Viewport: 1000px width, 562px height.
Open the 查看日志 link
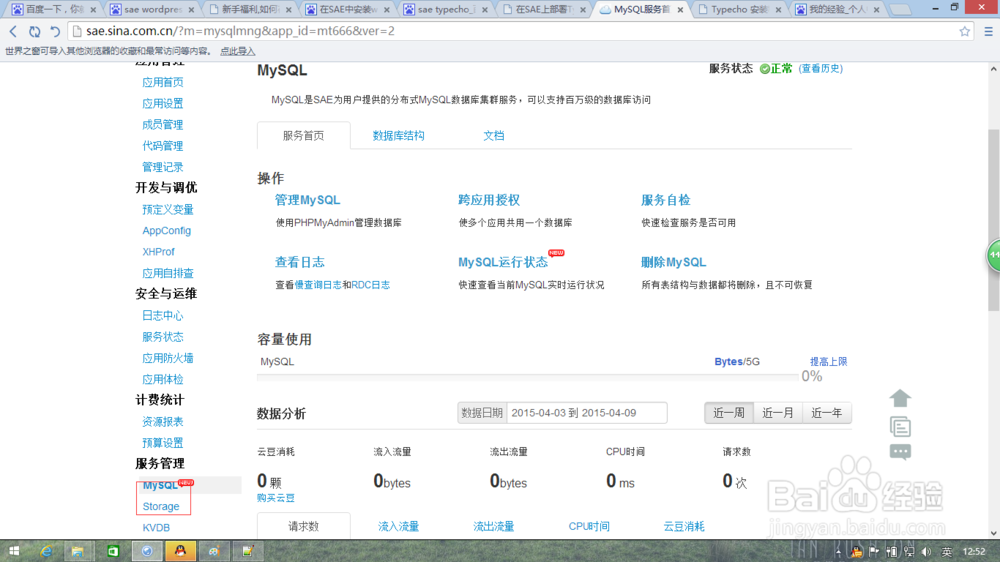(x=300, y=262)
